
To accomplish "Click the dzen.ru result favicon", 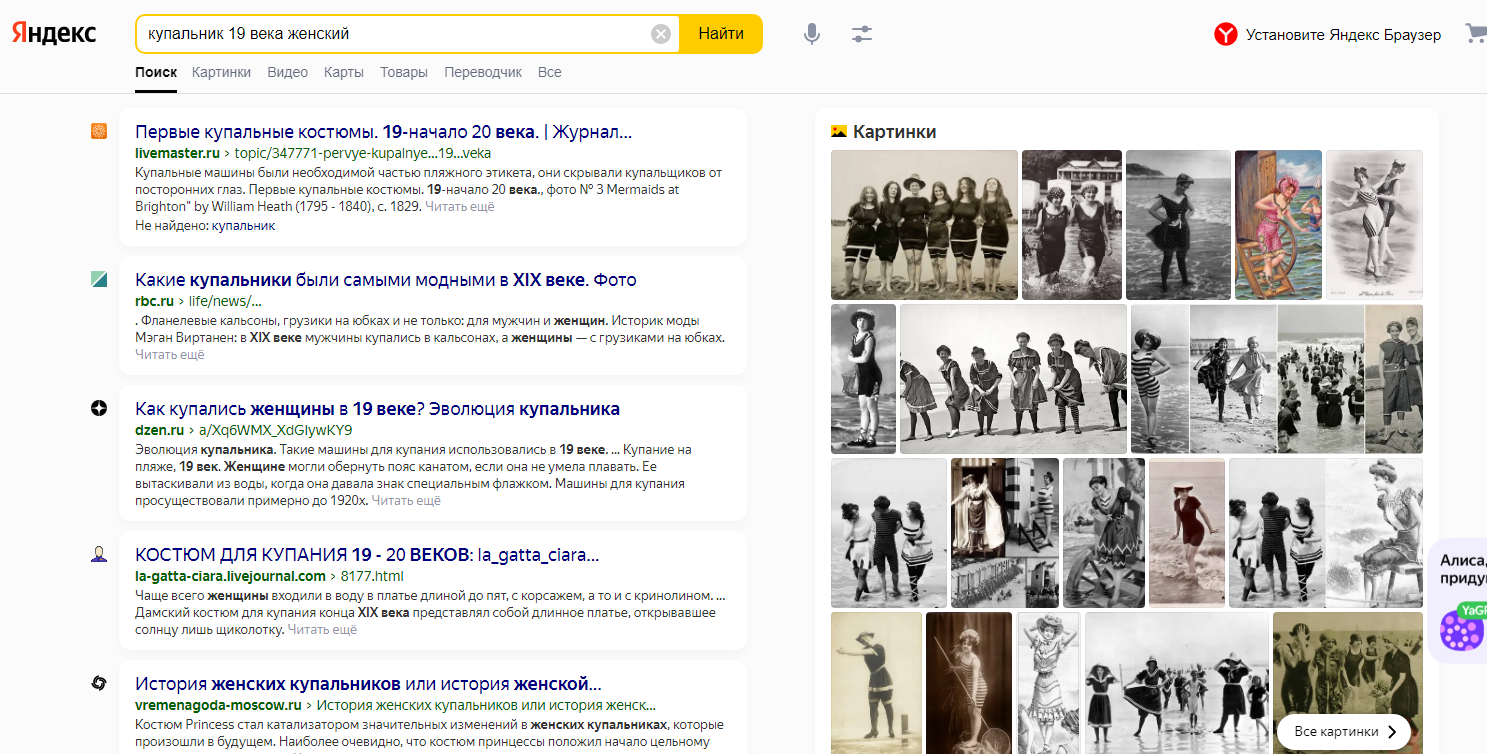I will [99, 408].
